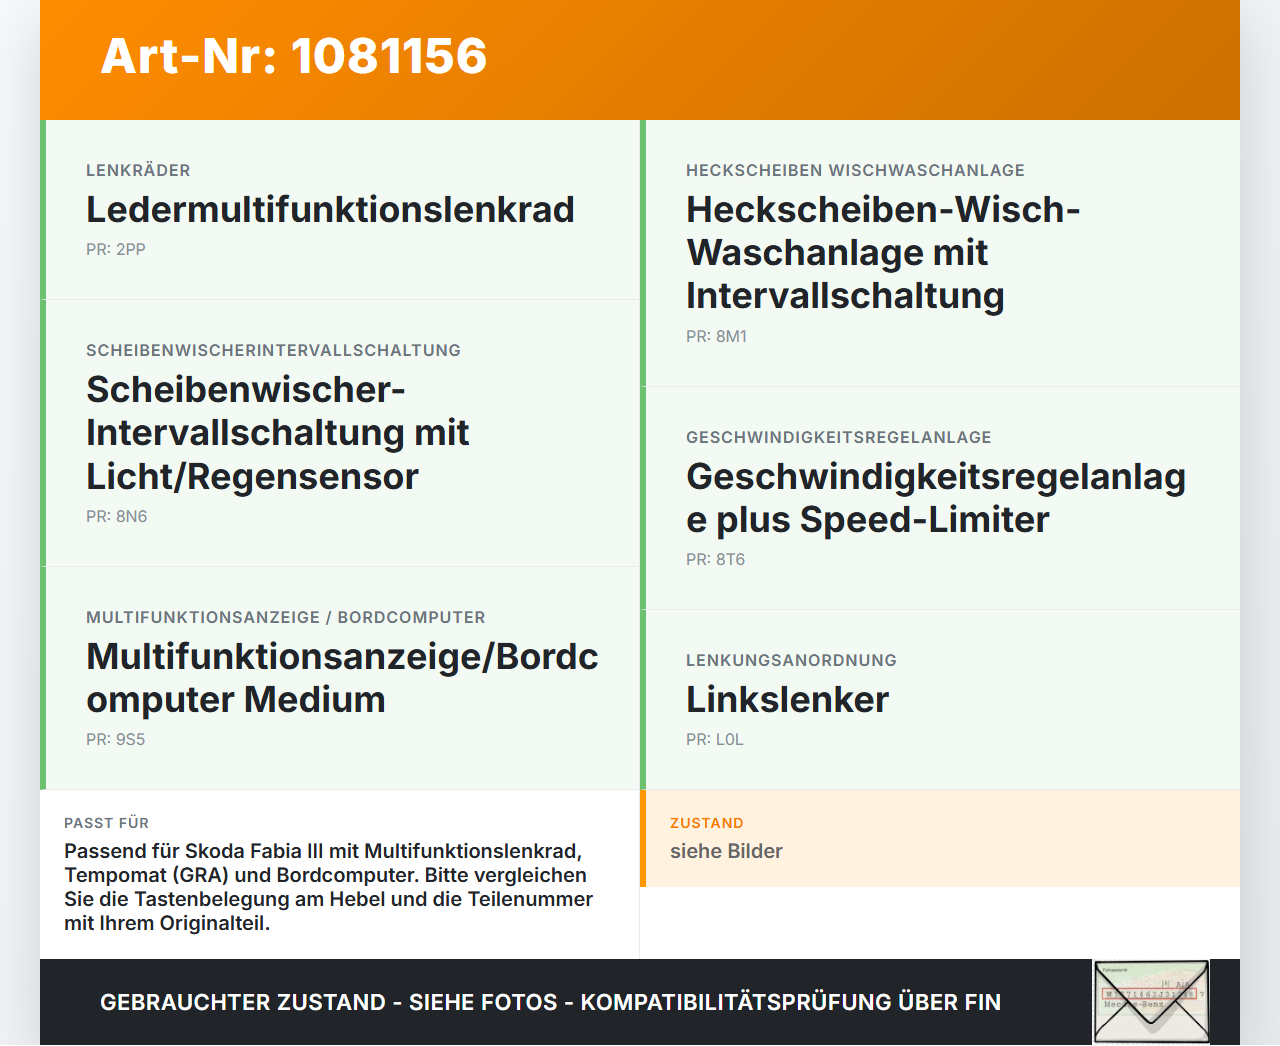1280x1046 pixels.
Task: Click the 'LENKRÄDER' category label
Action: coord(138,171)
